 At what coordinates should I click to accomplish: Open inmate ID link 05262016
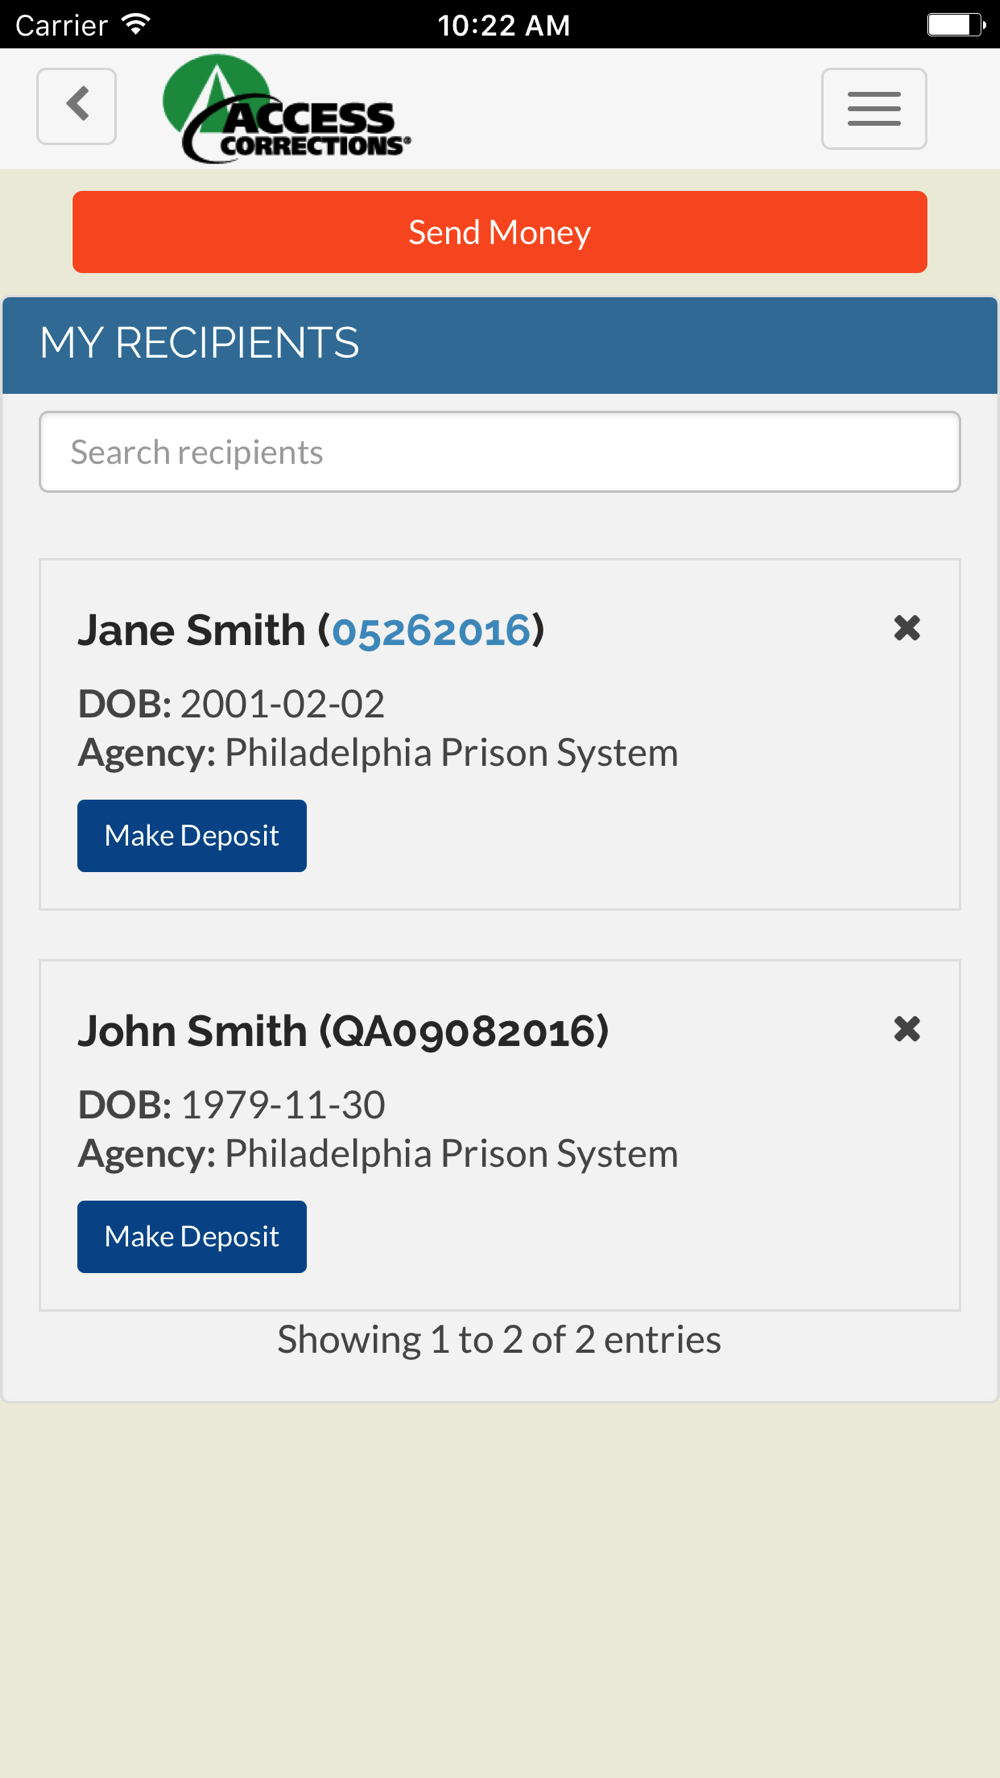431,631
